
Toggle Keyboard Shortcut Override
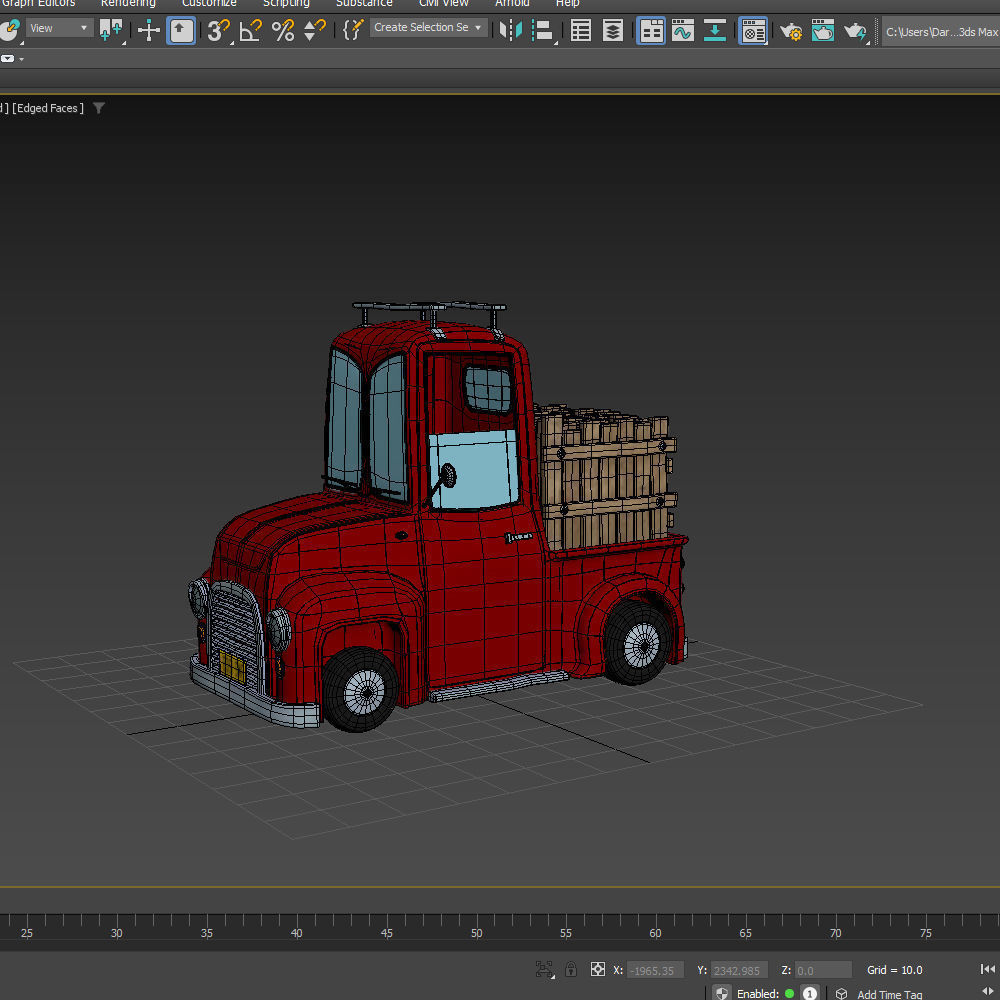(181, 30)
